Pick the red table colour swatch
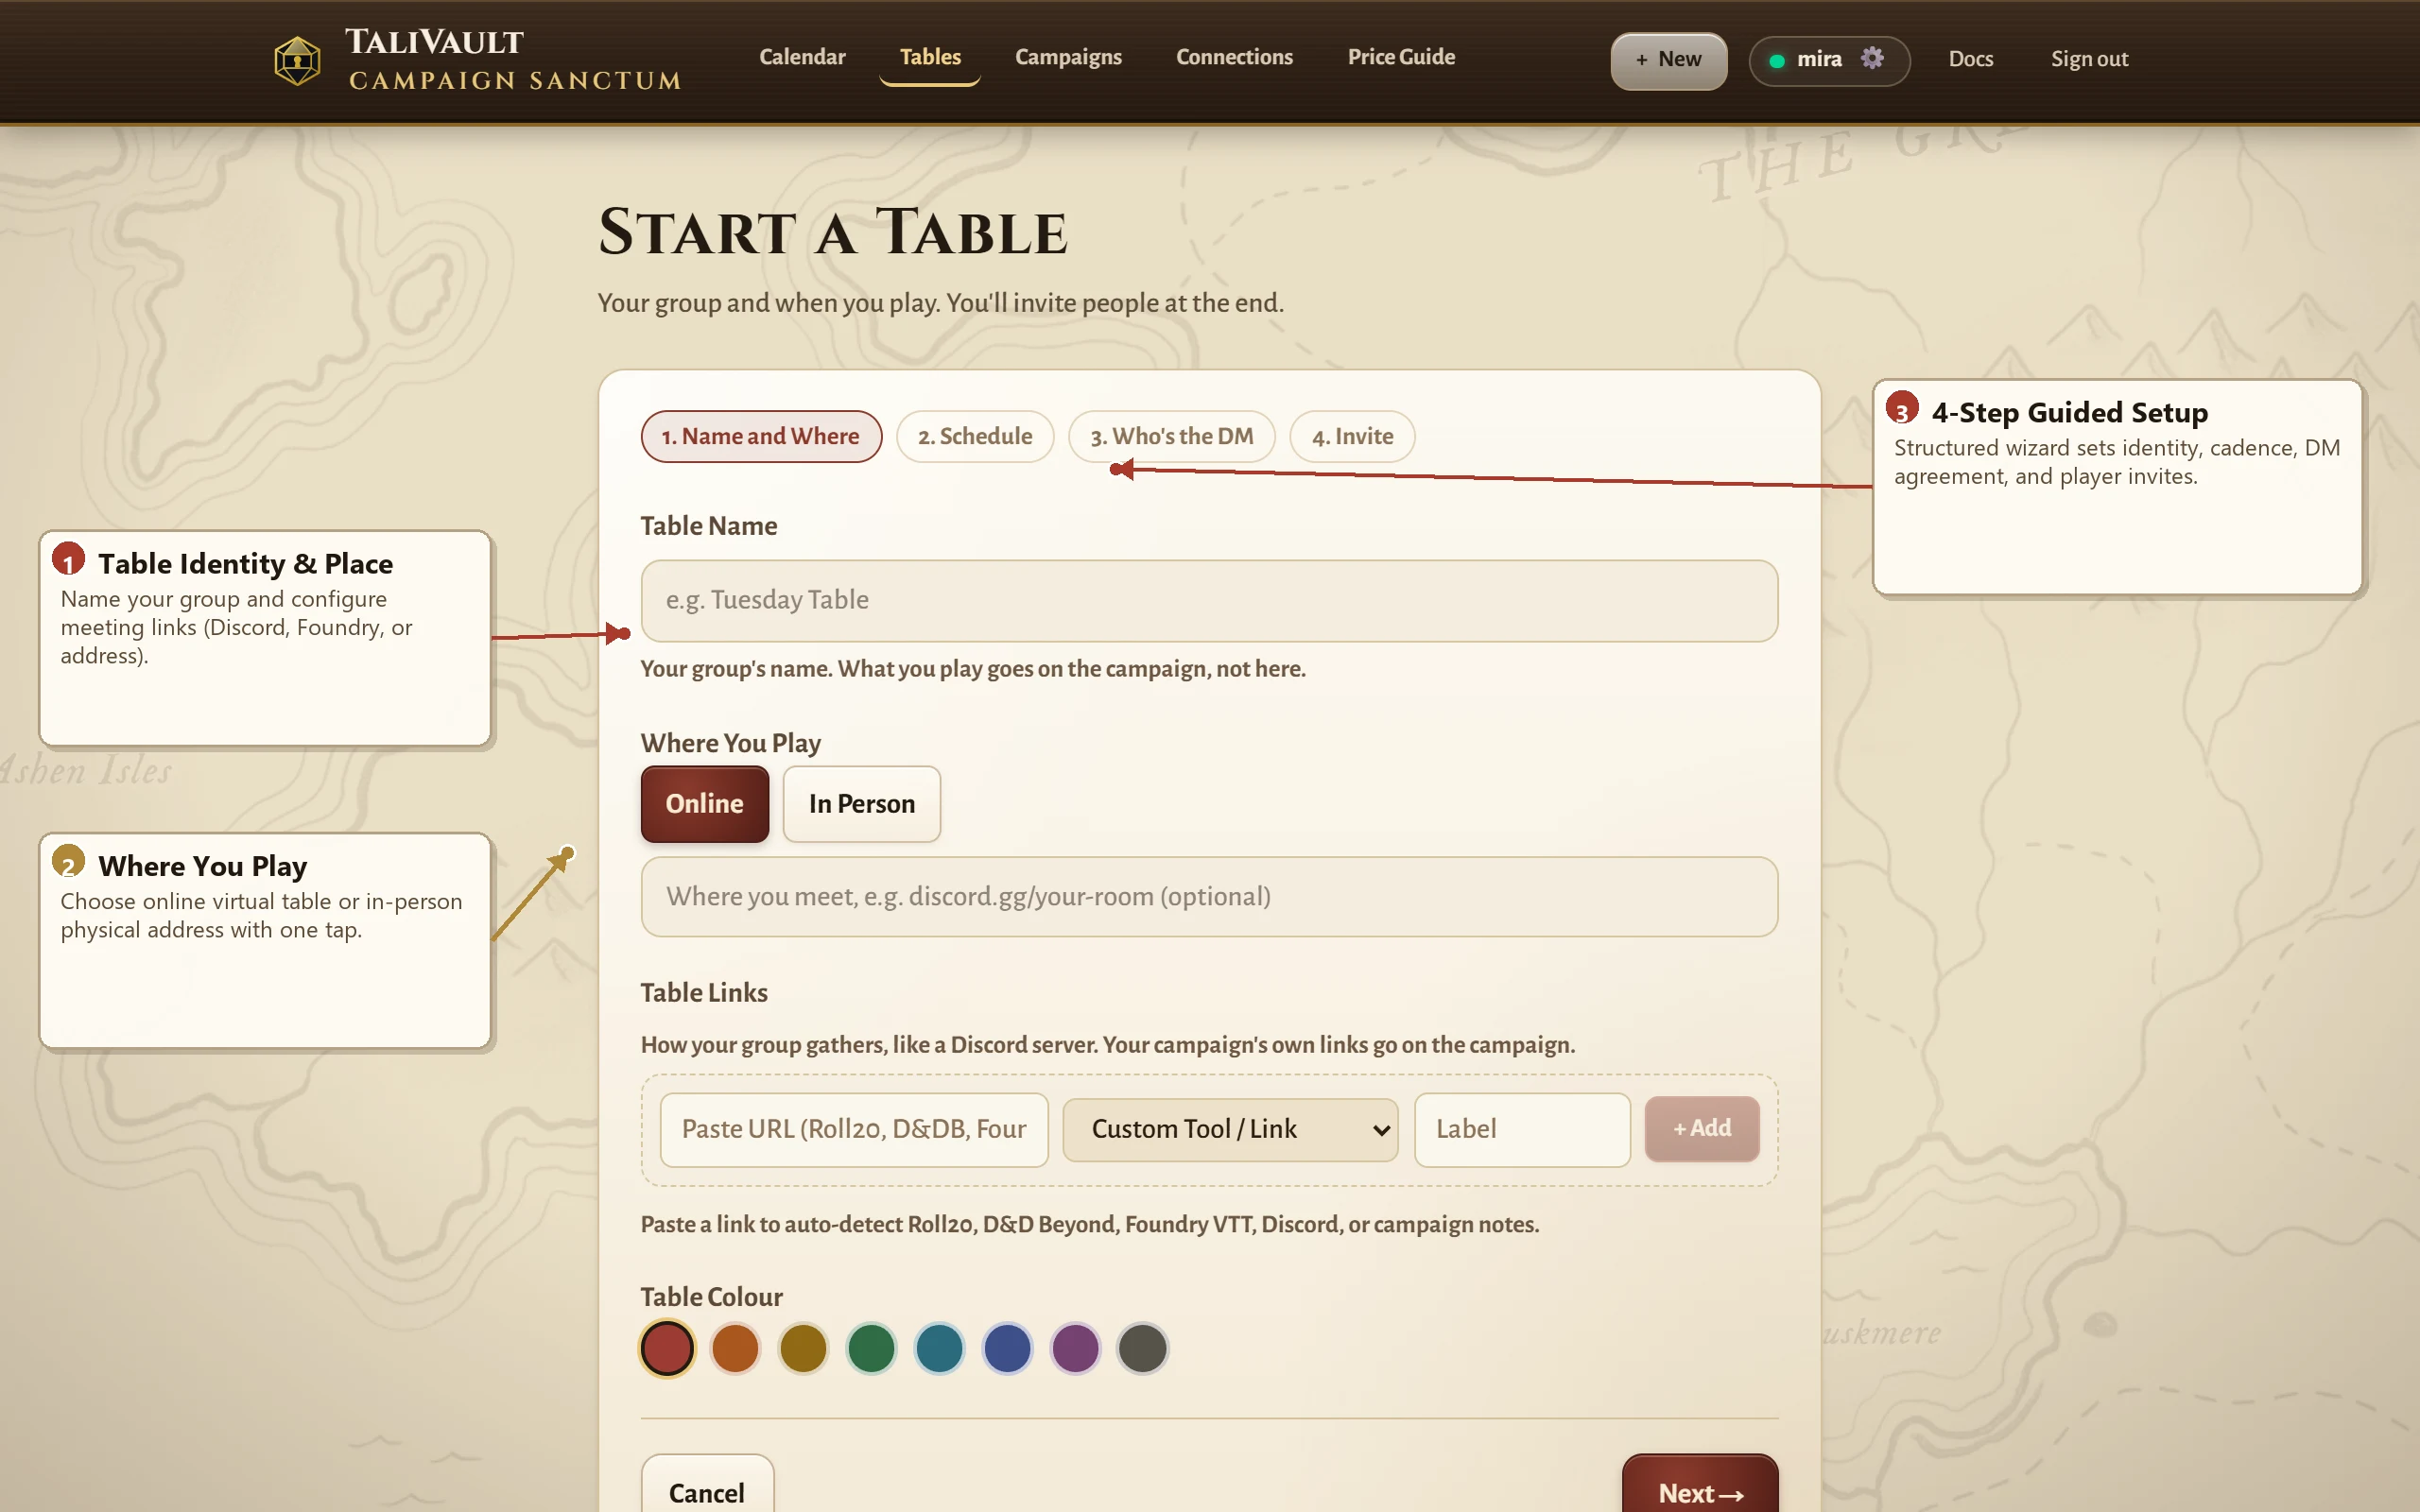Viewport: 2420px width, 1512px height. 667,1348
